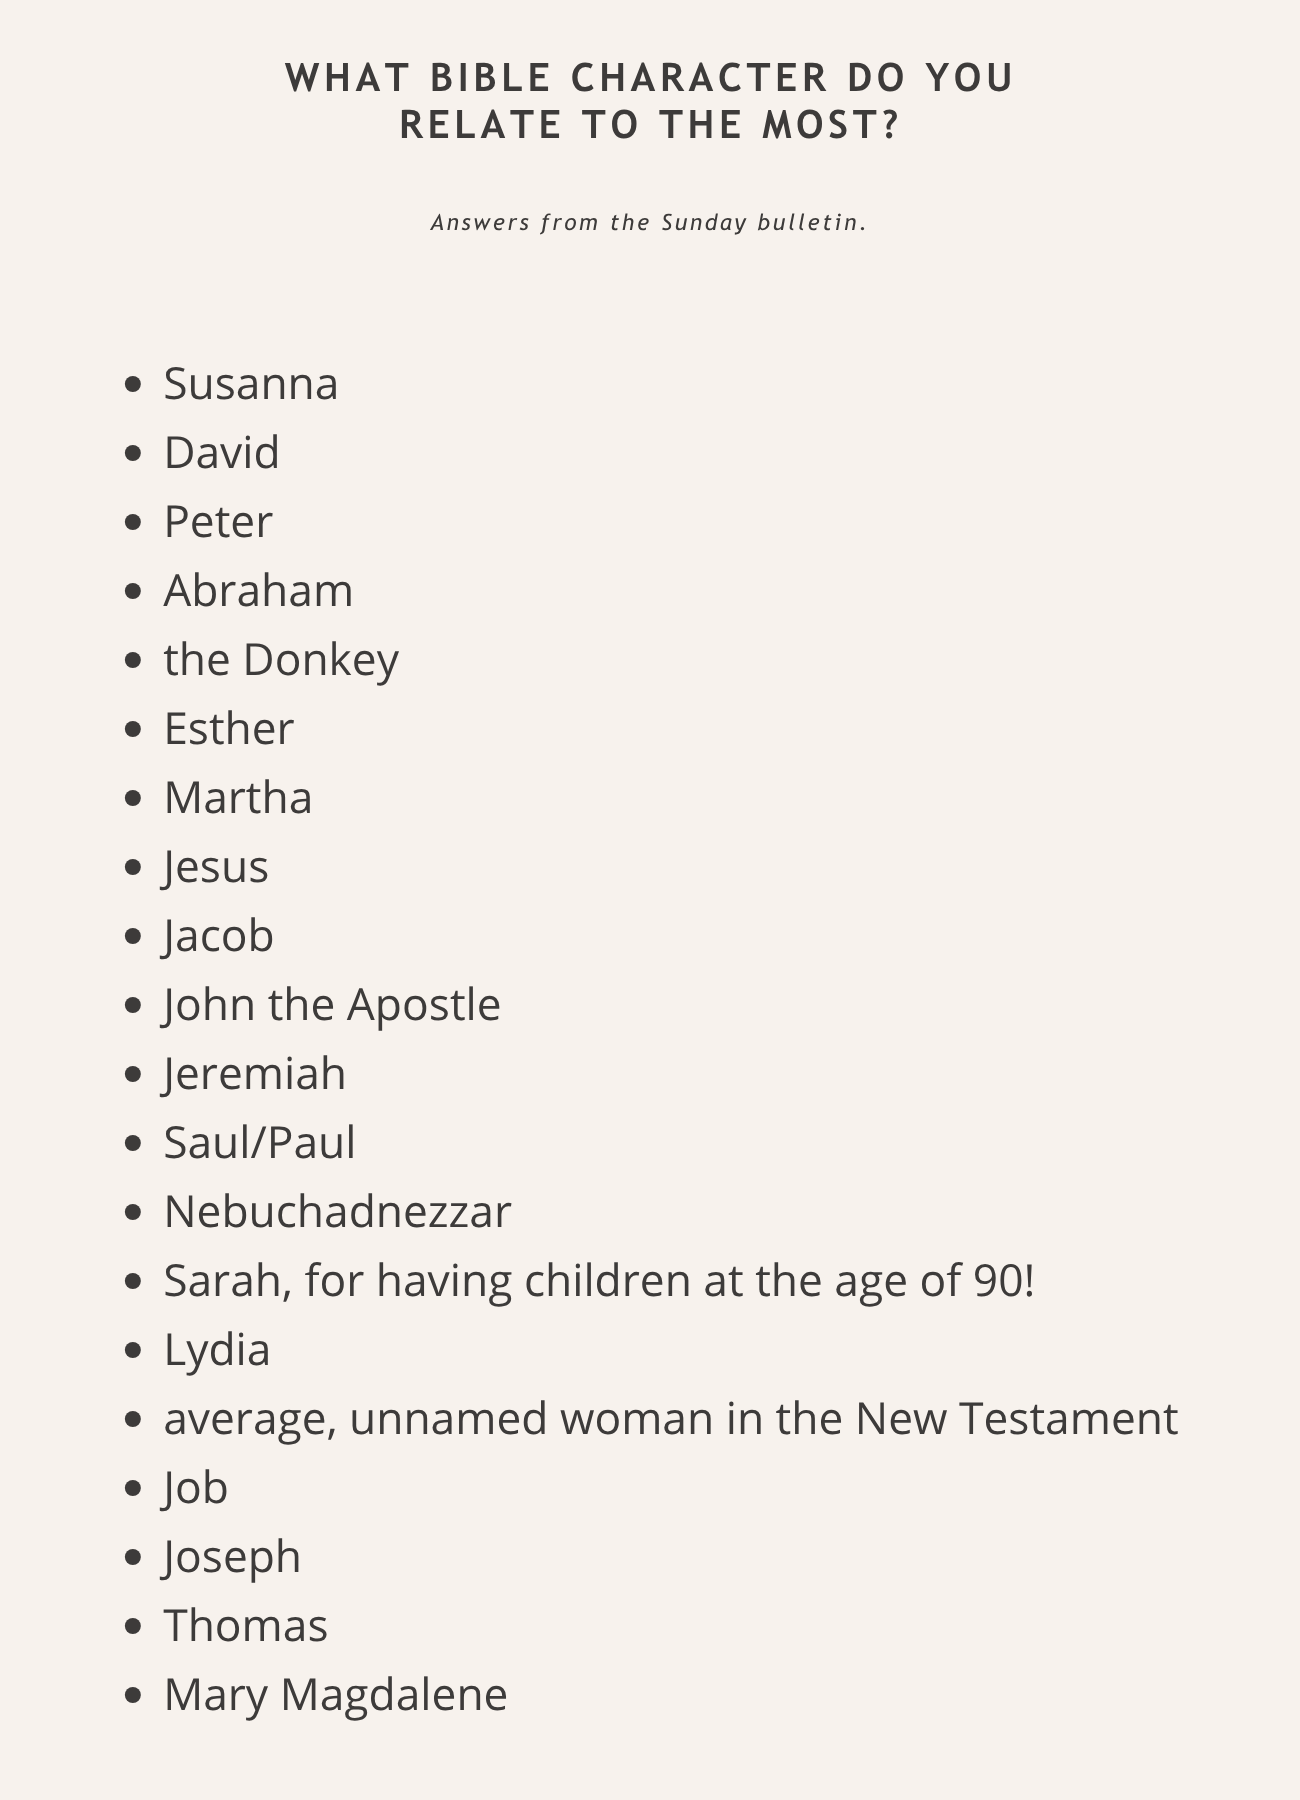Select the 'Esther' entry
Image resolution: width=1300 pixels, height=1800 pixels.
click(x=229, y=729)
